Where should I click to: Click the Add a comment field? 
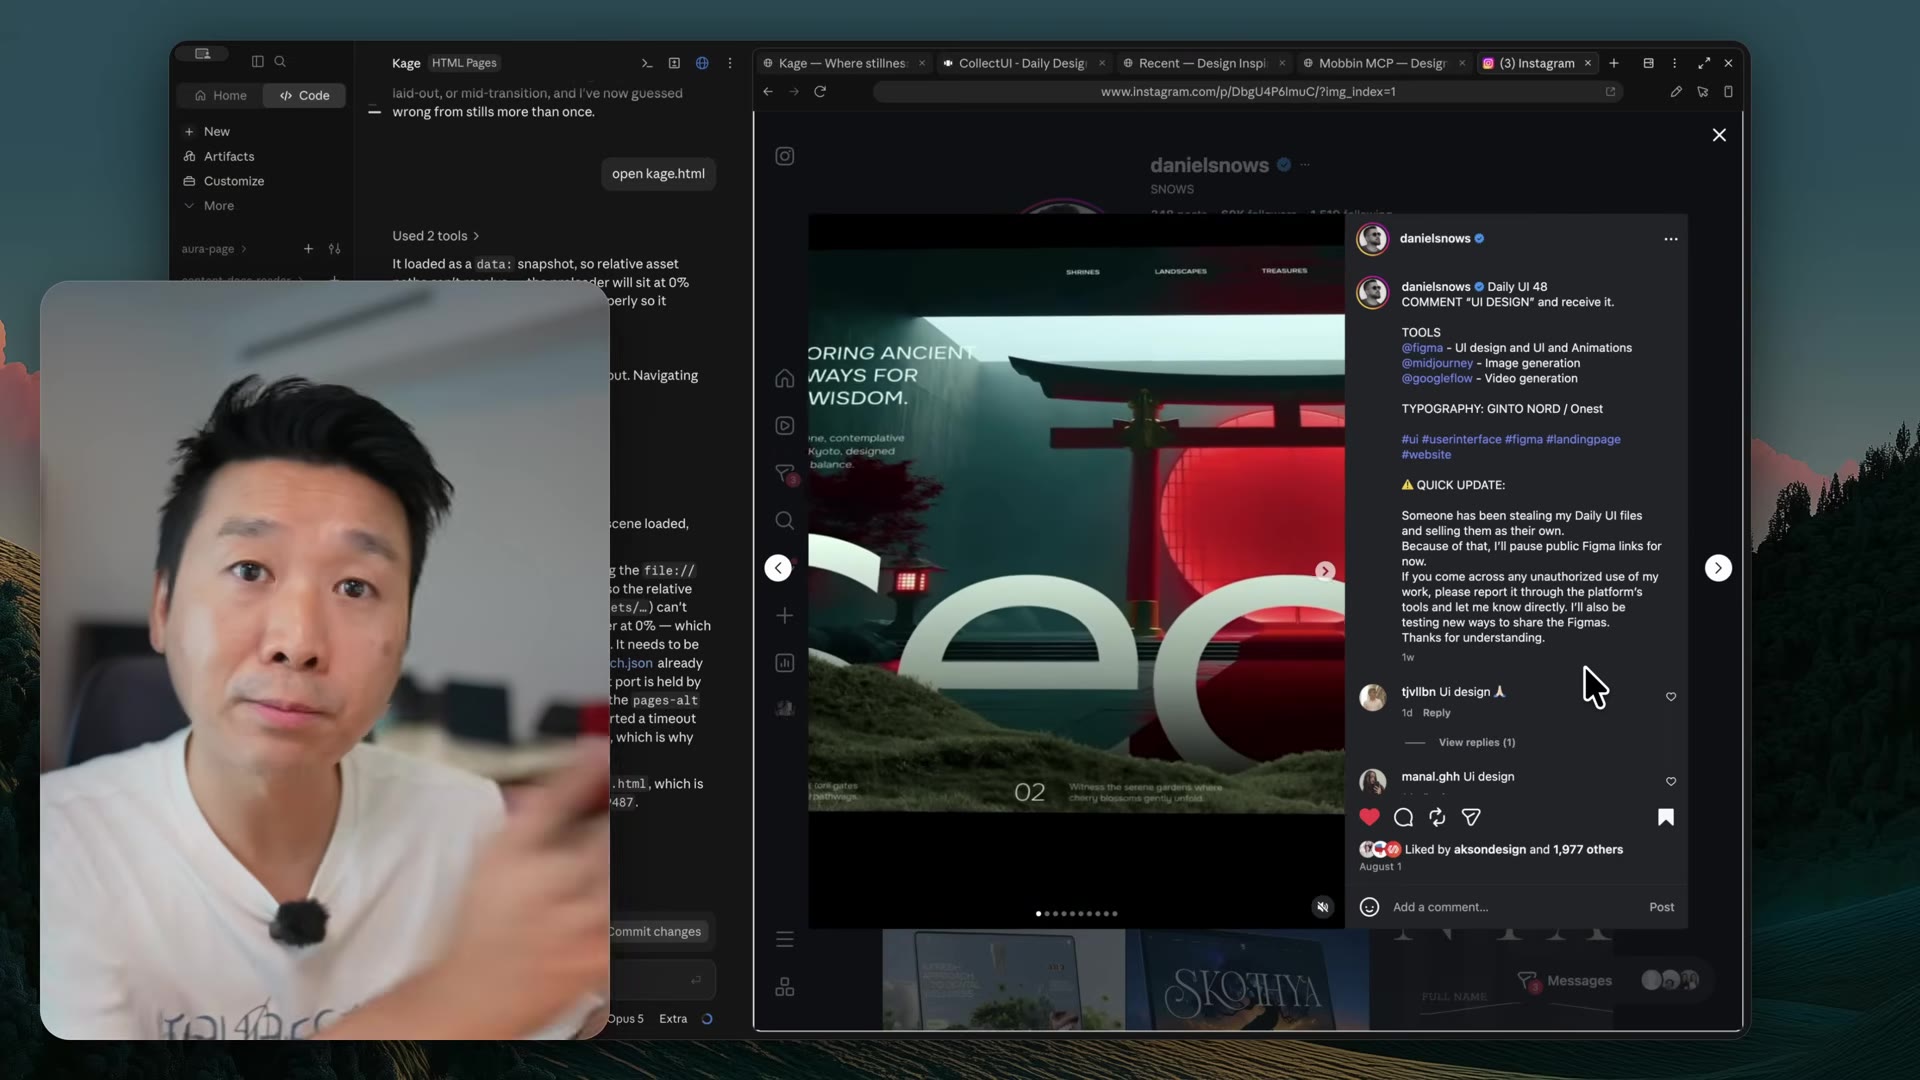point(1514,907)
